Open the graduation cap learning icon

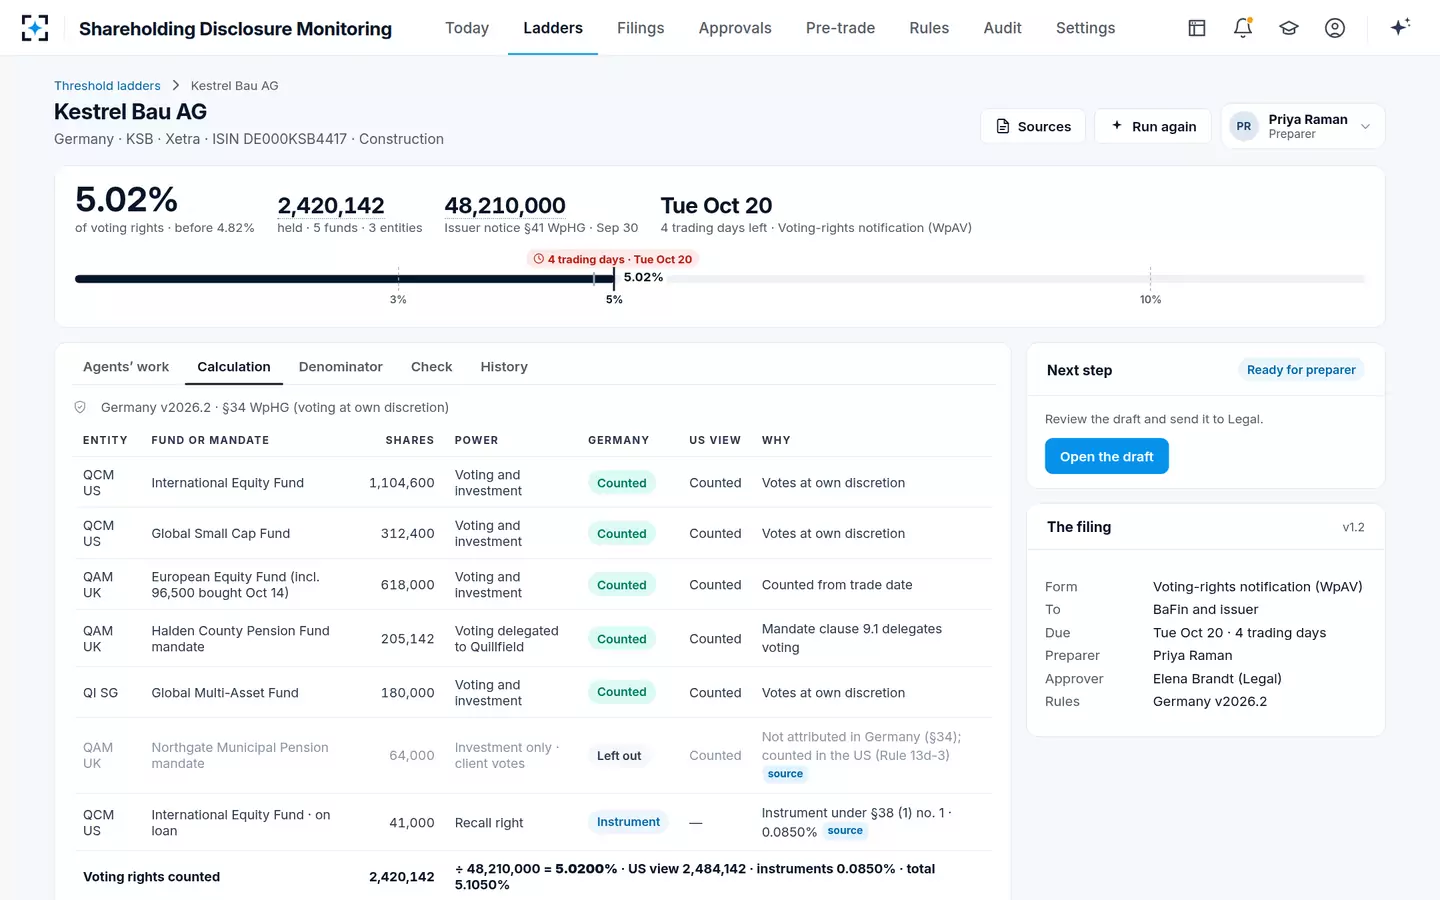[1289, 28]
